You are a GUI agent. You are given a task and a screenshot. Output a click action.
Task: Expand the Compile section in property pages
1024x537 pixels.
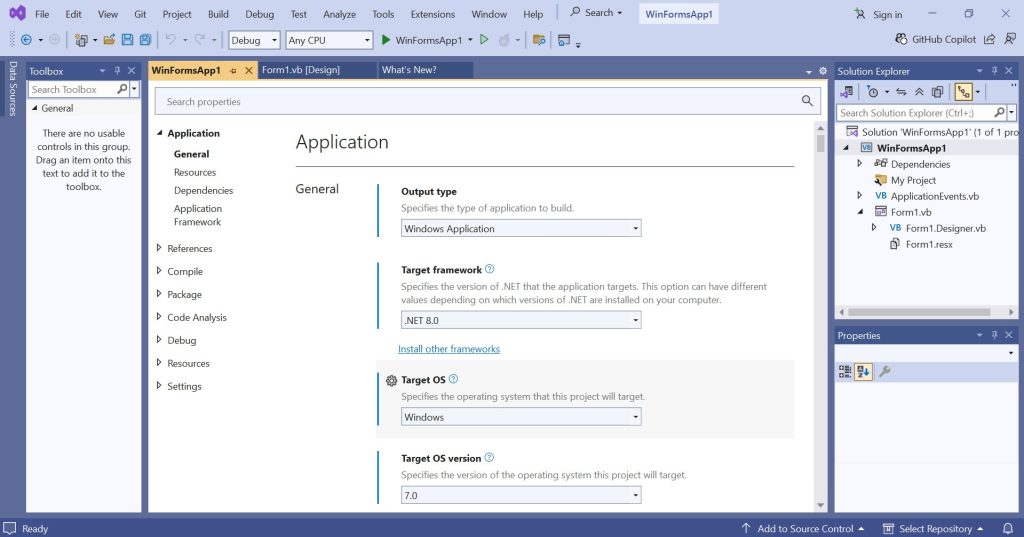click(x=159, y=270)
